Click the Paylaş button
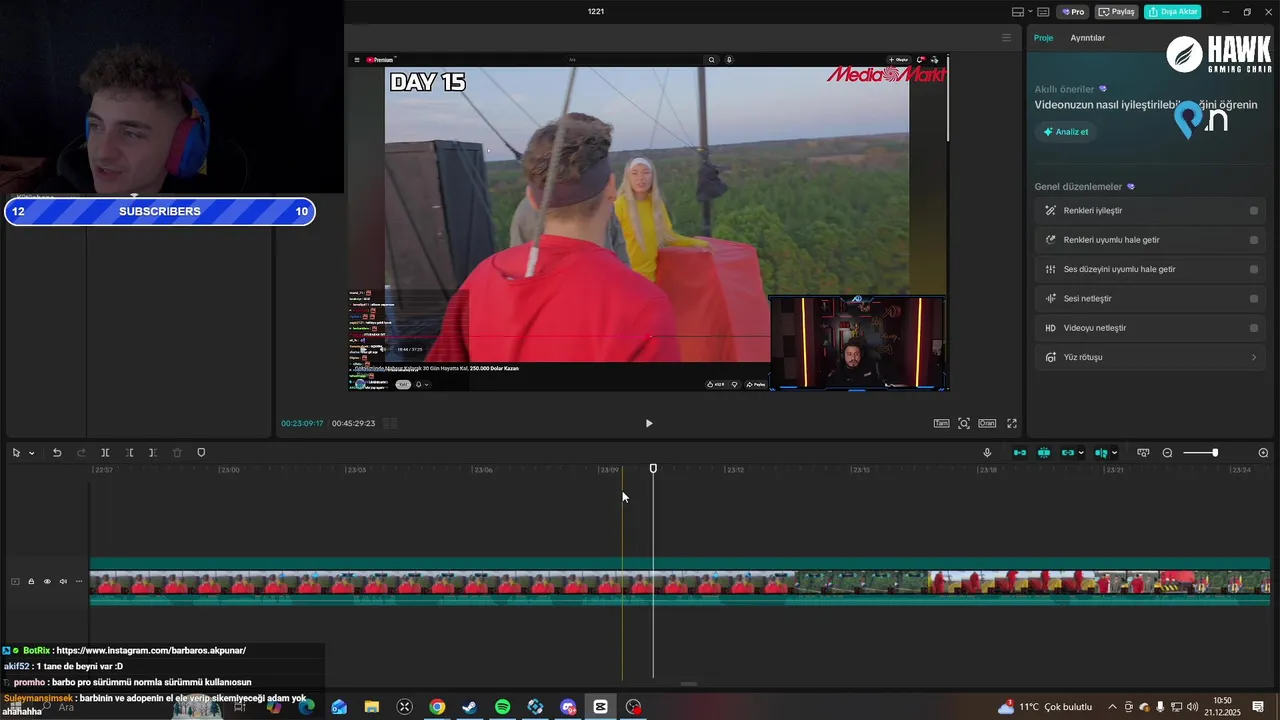1280x720 pixels. pyautogui.click(x=1117, y=12)
